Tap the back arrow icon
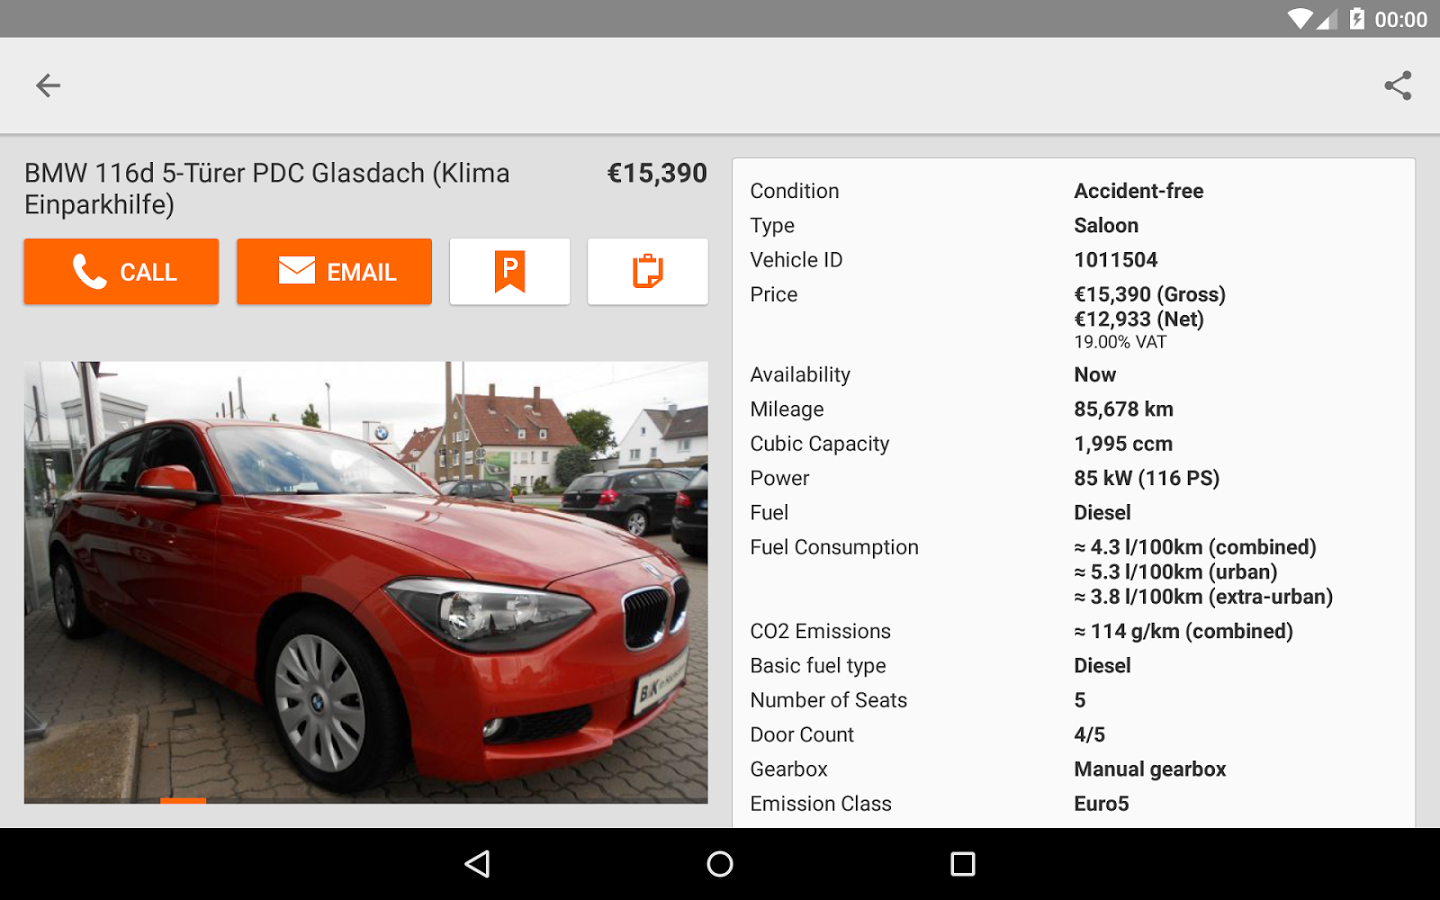The width and height of the screenshot is (1440, 900). [x=48, y=86]
